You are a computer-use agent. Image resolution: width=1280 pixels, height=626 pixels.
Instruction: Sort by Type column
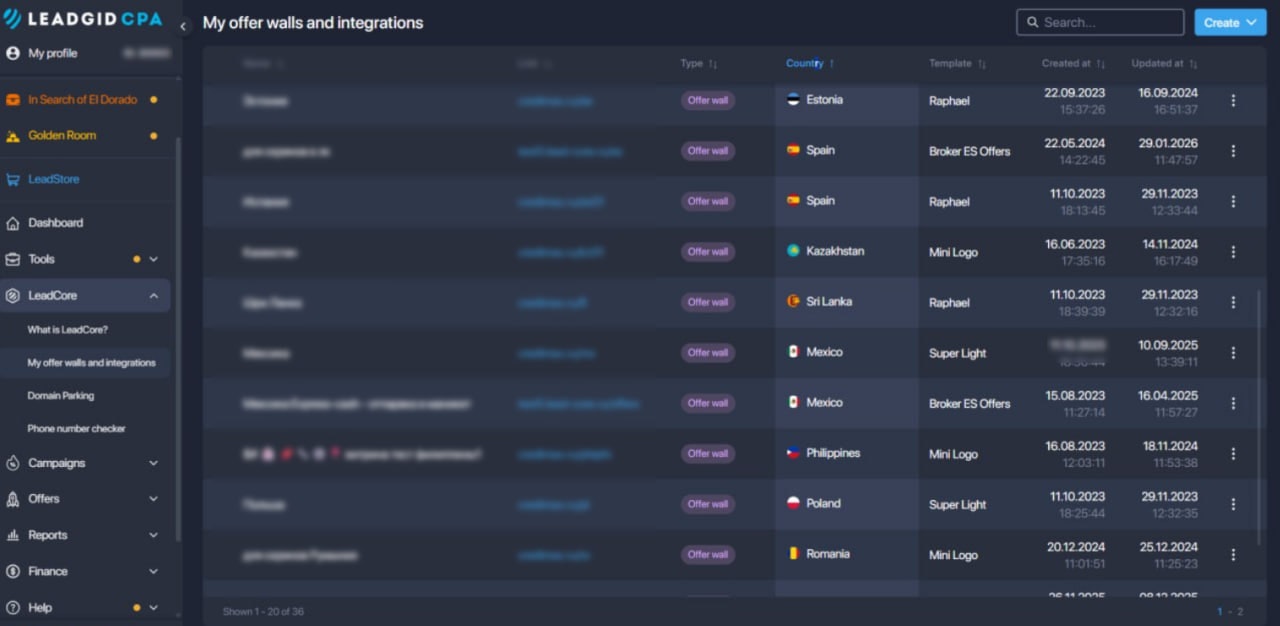point(699,63)
